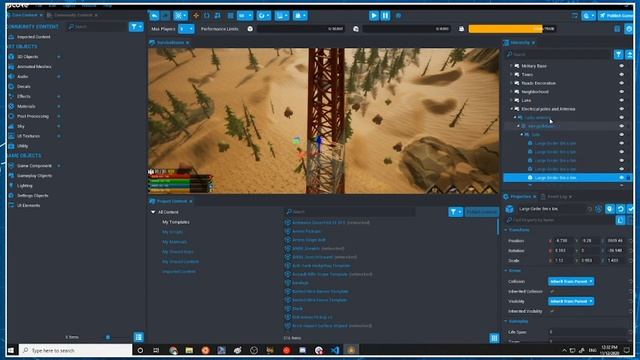Image resolution: width=640 pixels, height=360 pixels.
Task: Open the camera settings dropdown in toolbar
Action: coord(300,16)
